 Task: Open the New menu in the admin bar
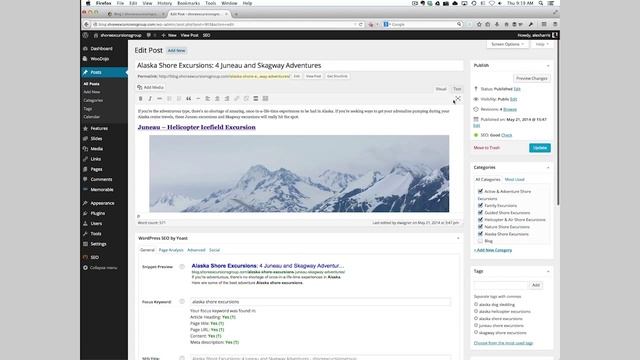point(169,35)
